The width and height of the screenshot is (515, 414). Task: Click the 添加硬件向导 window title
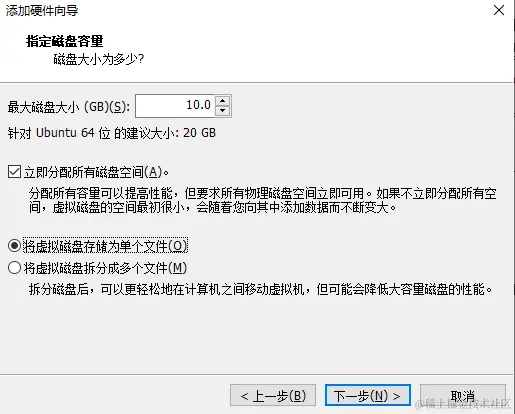pos(42,11)
